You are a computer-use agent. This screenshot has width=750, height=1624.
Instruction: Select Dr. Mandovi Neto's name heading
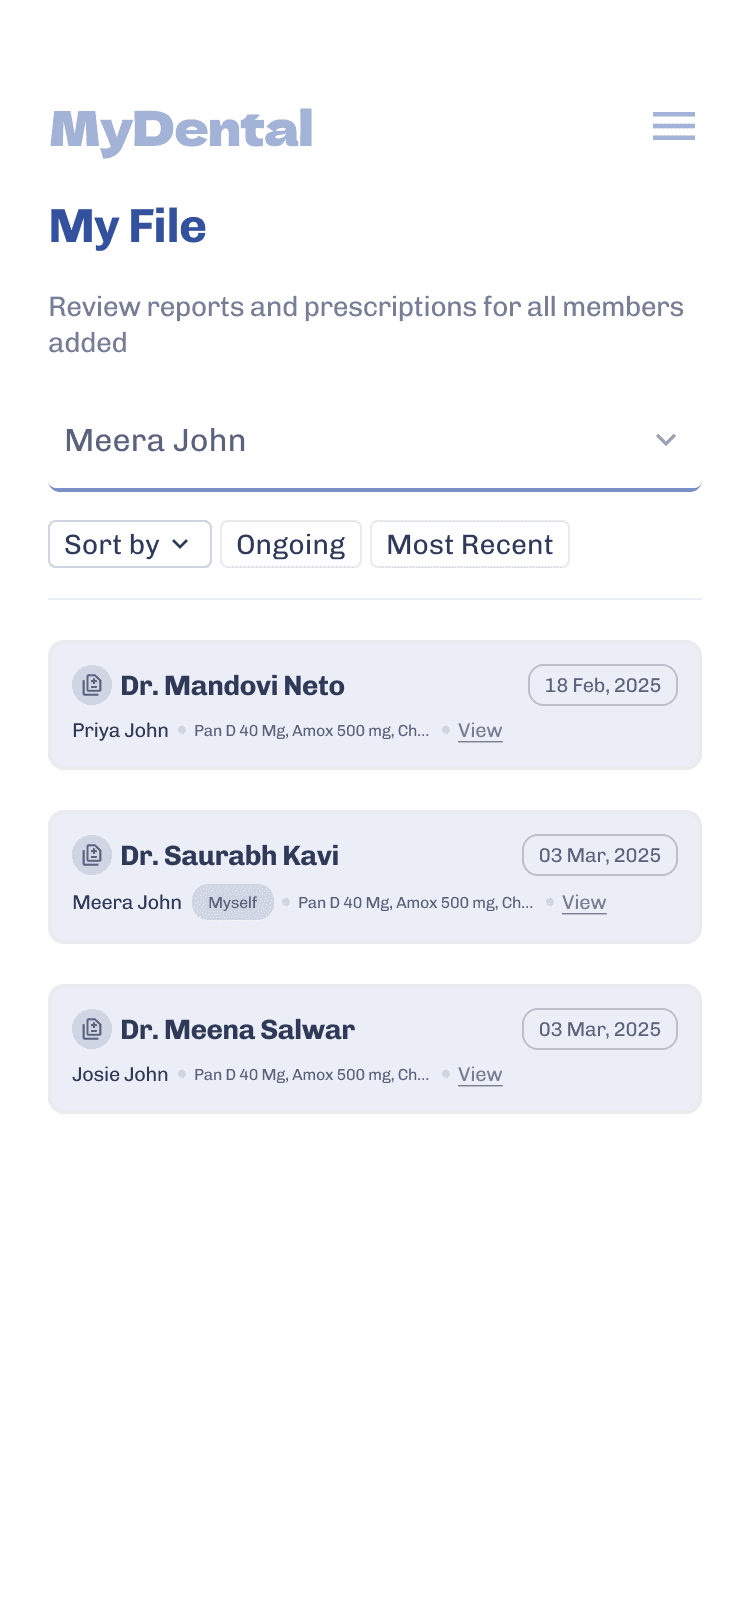tap(232, 686)
